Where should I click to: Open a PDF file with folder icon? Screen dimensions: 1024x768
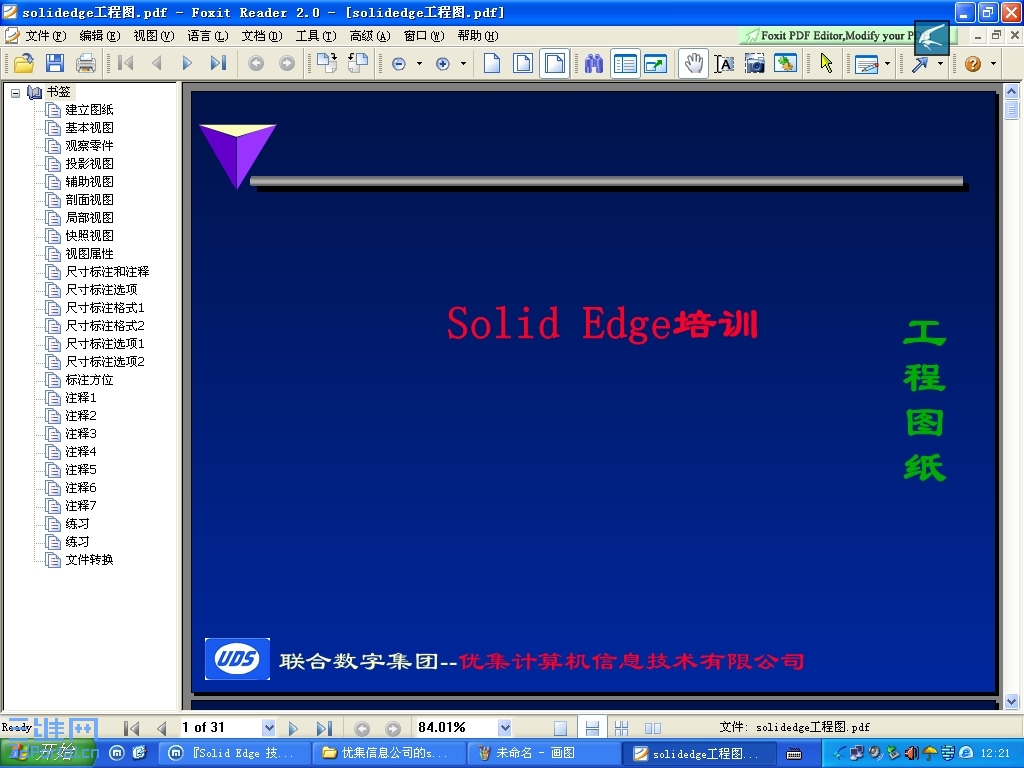[x=24, y=63]
